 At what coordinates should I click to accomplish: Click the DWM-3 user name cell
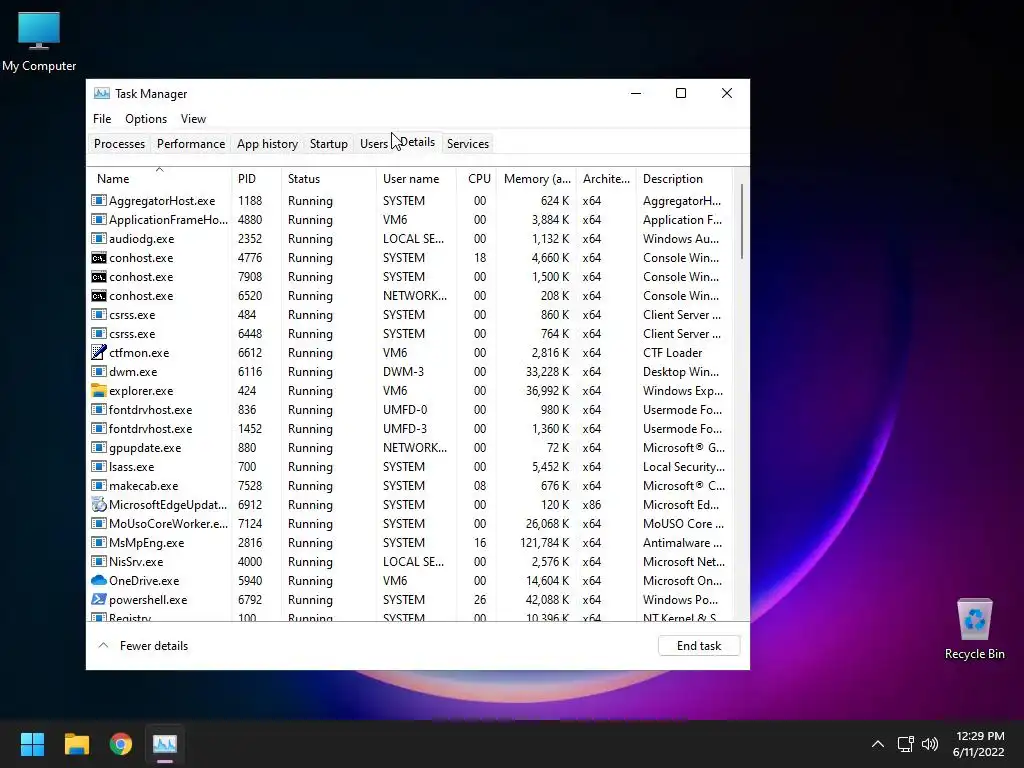(403, 372)
